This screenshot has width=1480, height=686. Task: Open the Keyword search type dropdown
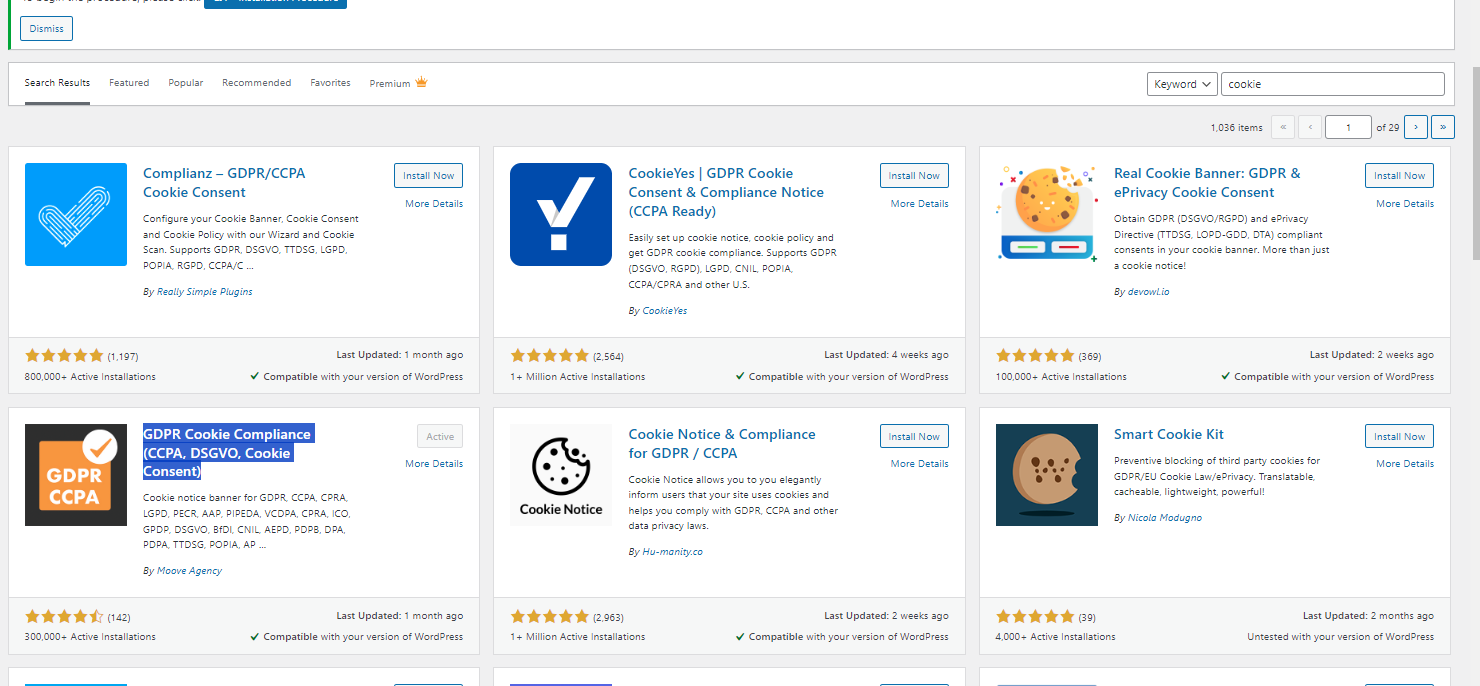[1182, 84]
